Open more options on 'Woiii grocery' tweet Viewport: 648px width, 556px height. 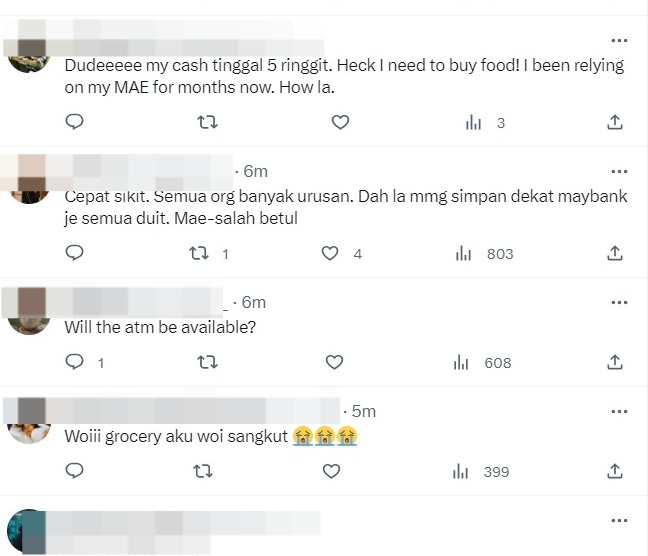619,411
